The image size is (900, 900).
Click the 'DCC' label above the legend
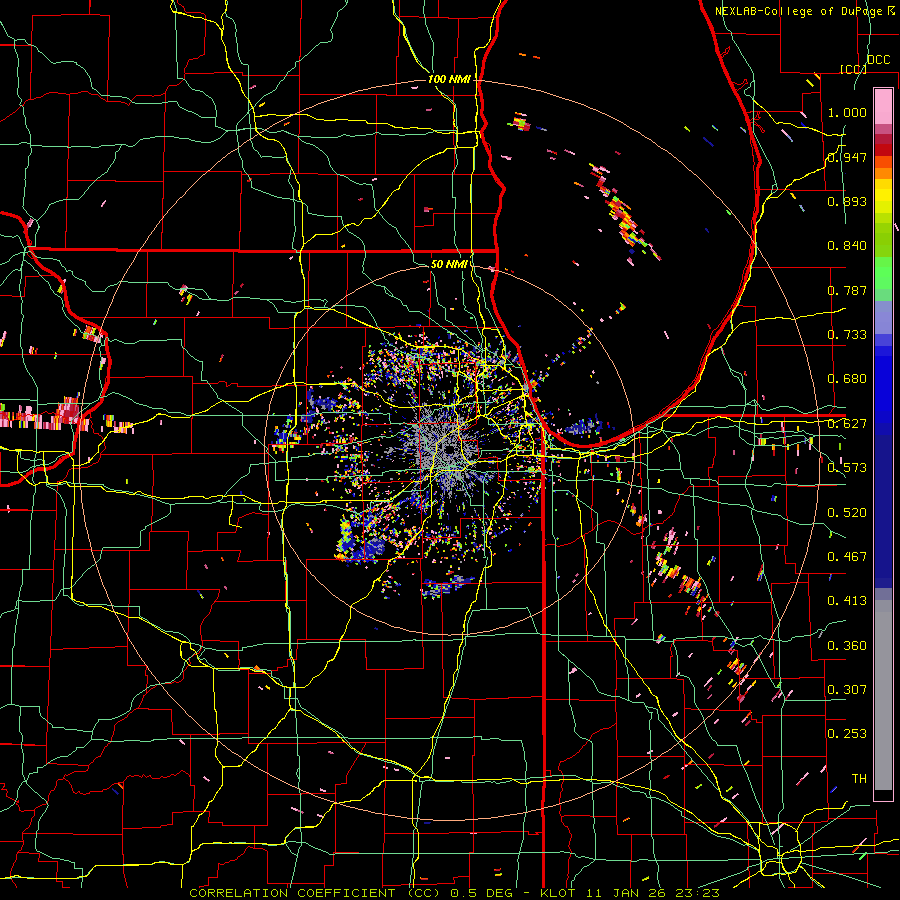879,60
